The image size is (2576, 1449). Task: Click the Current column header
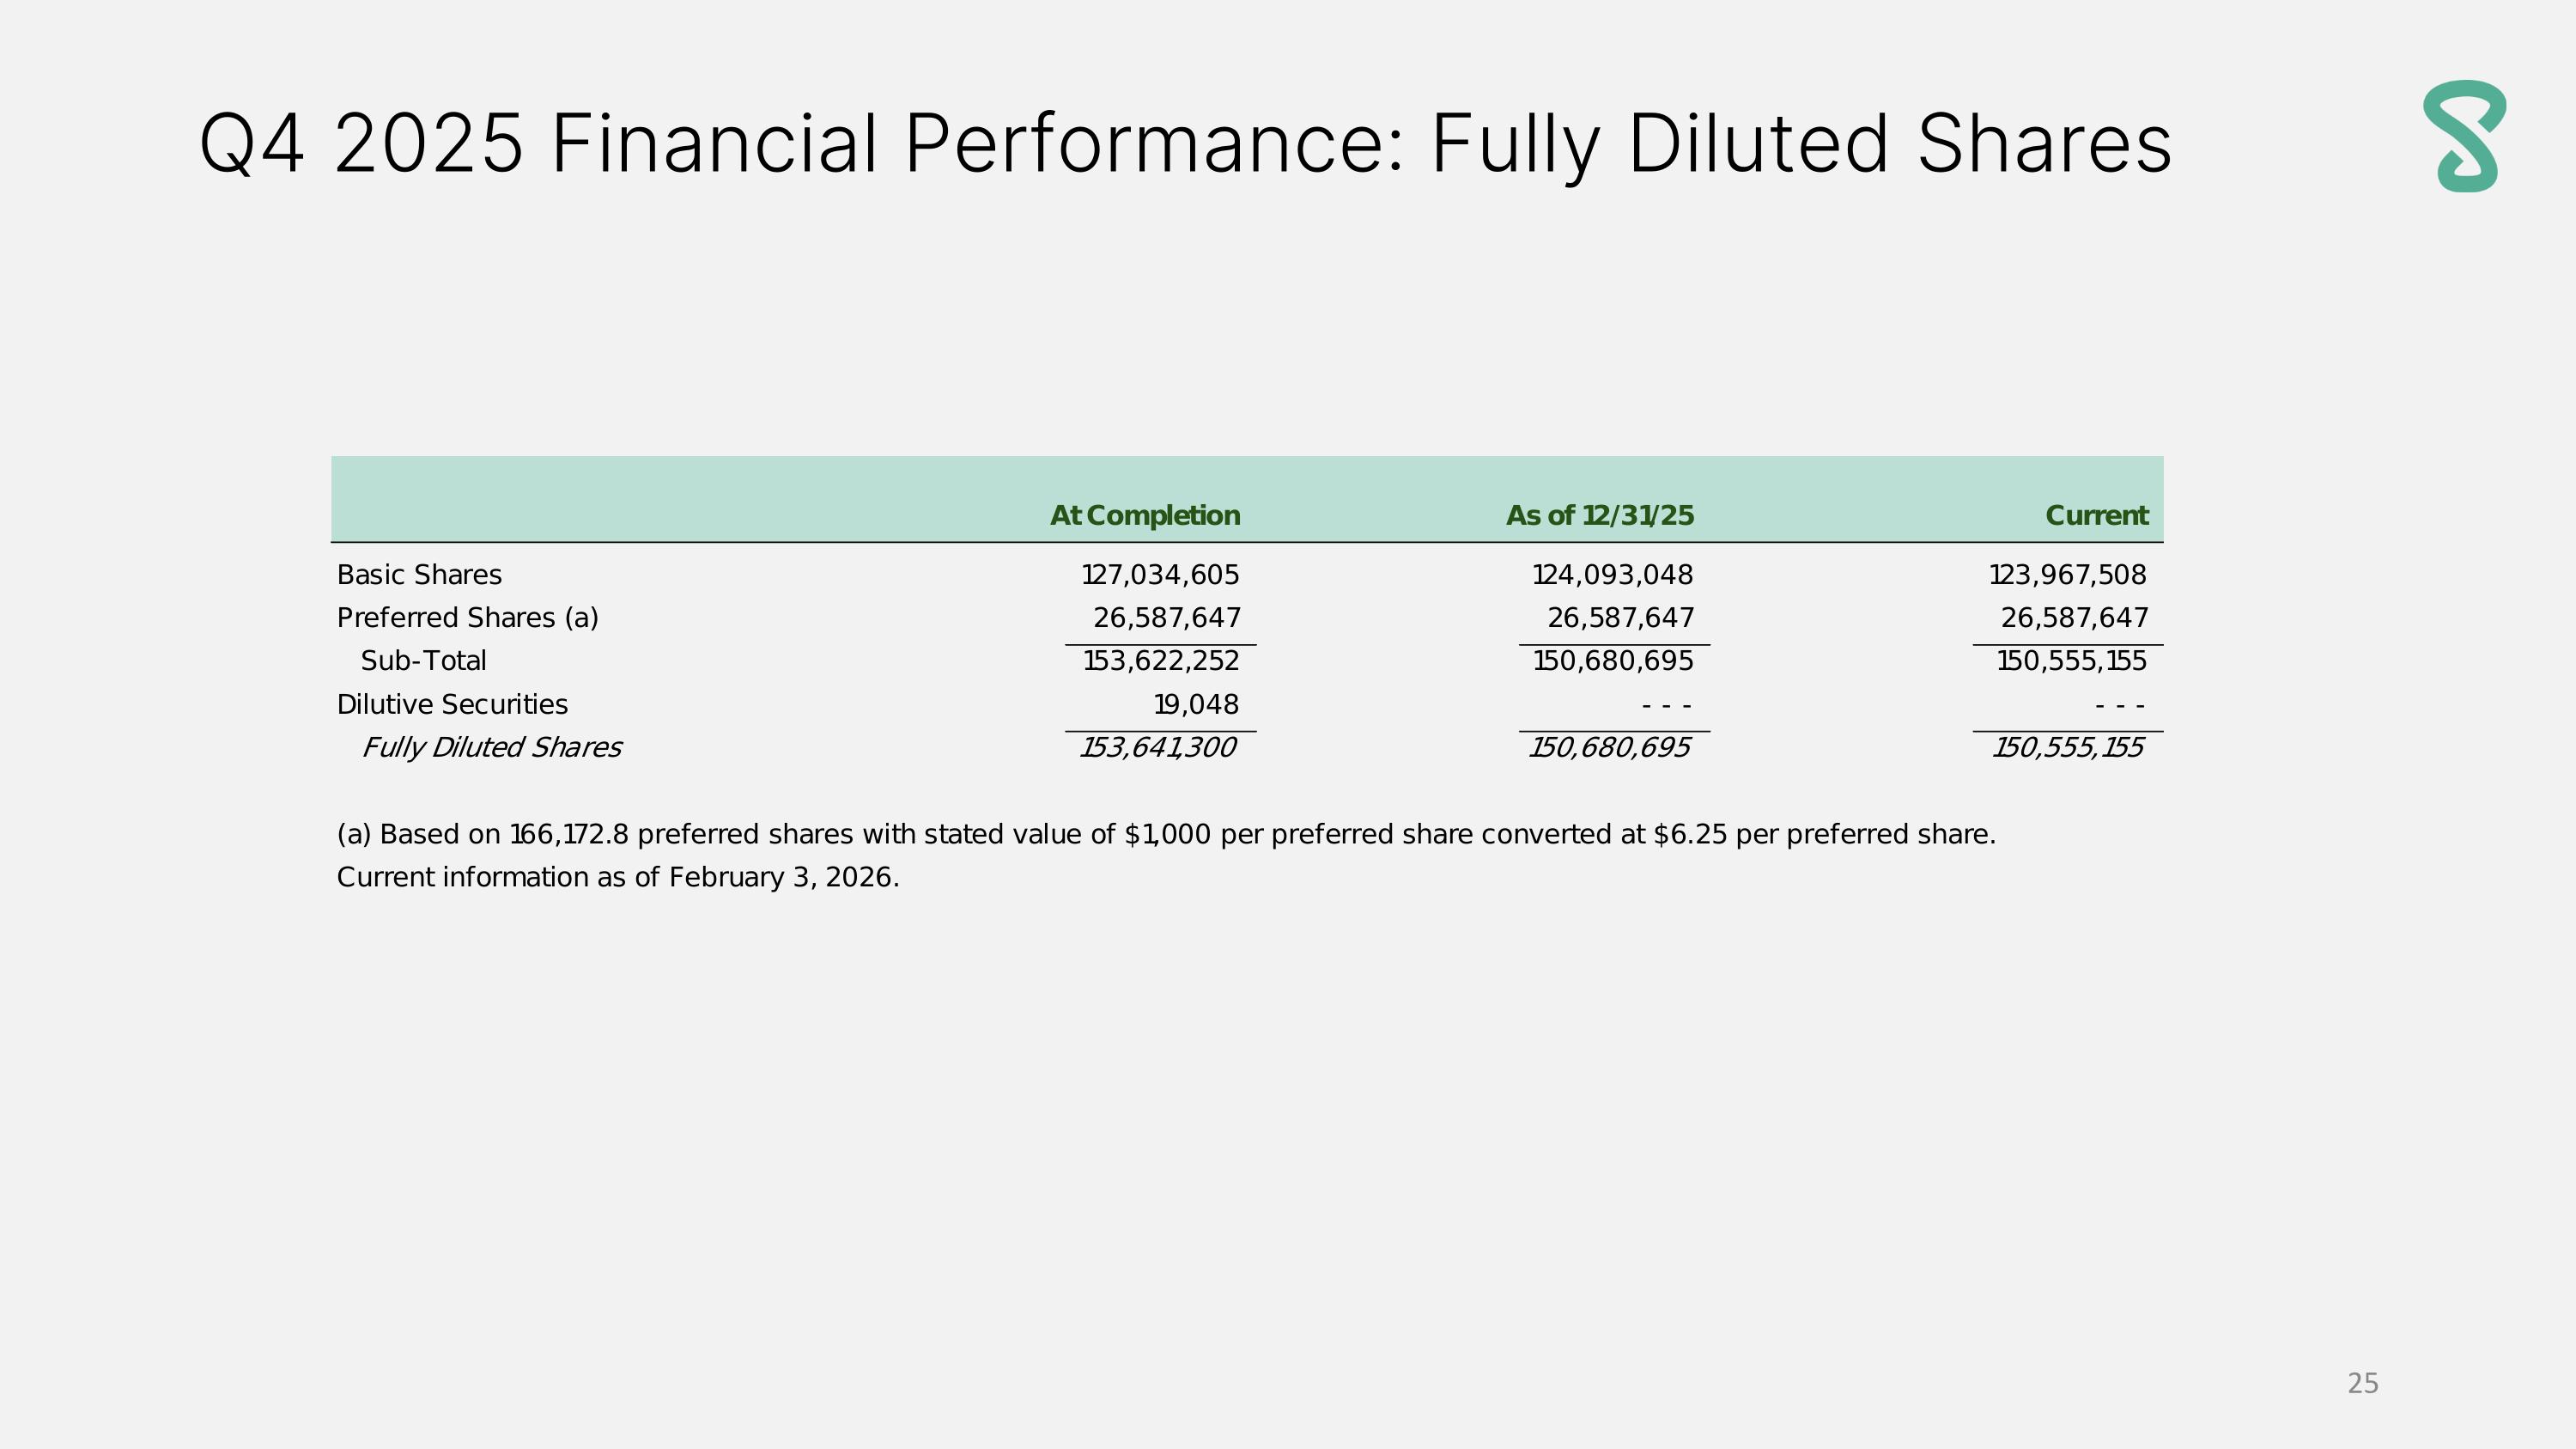click(2097, 516)
